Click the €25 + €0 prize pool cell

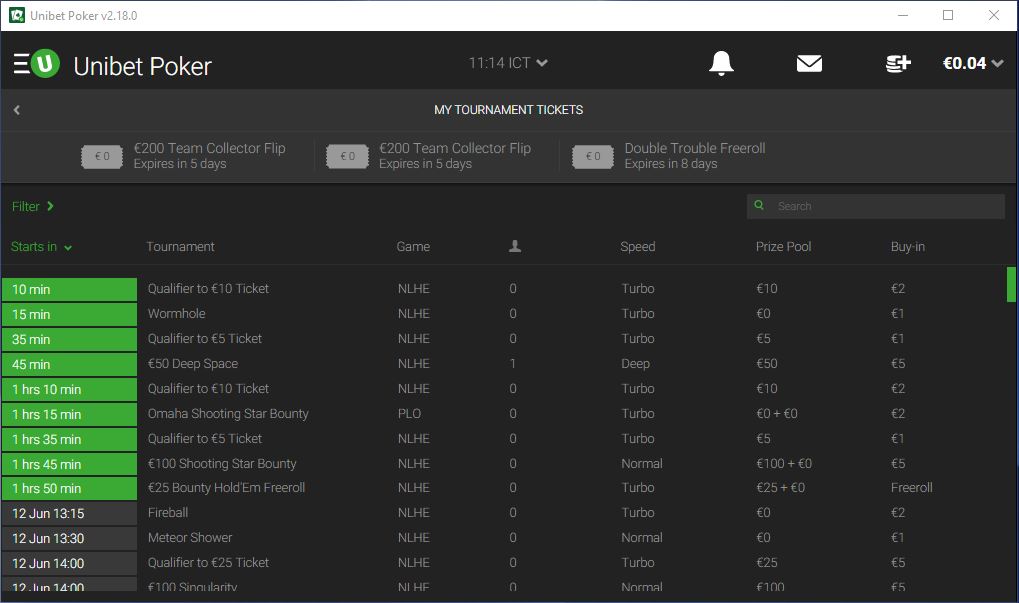pos(780,488)
